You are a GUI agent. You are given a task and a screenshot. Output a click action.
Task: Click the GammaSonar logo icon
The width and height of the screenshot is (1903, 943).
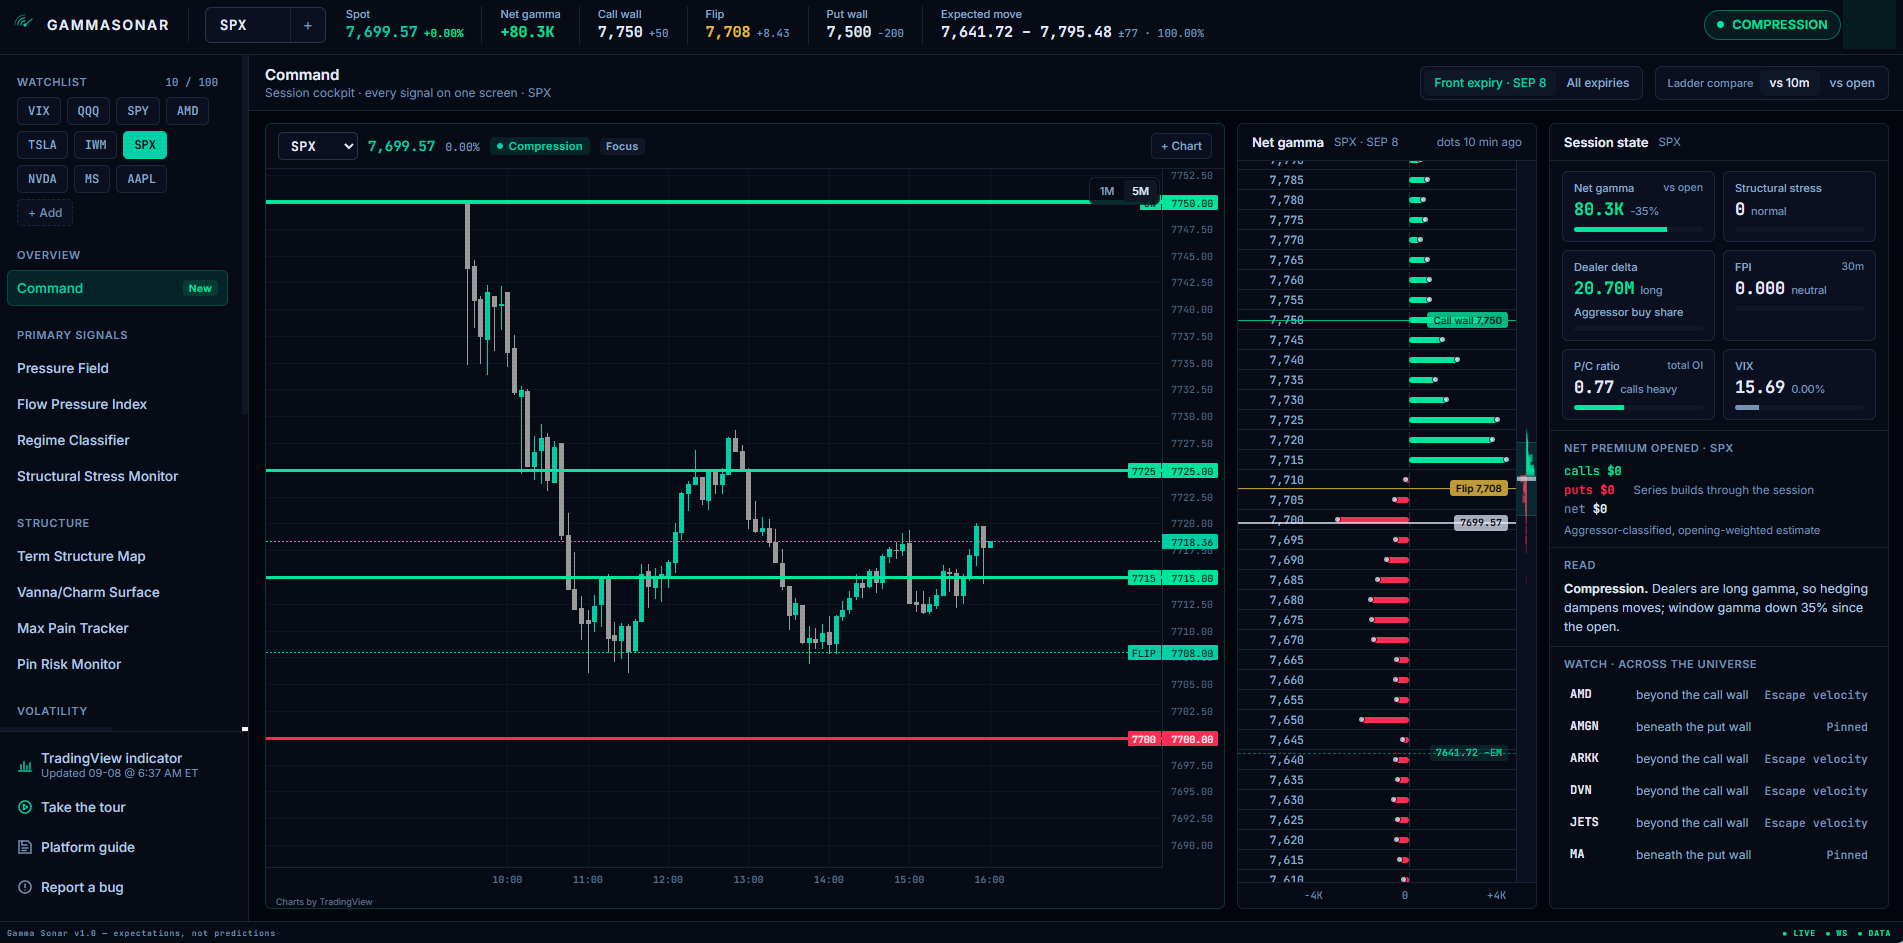tap(24, 23)
